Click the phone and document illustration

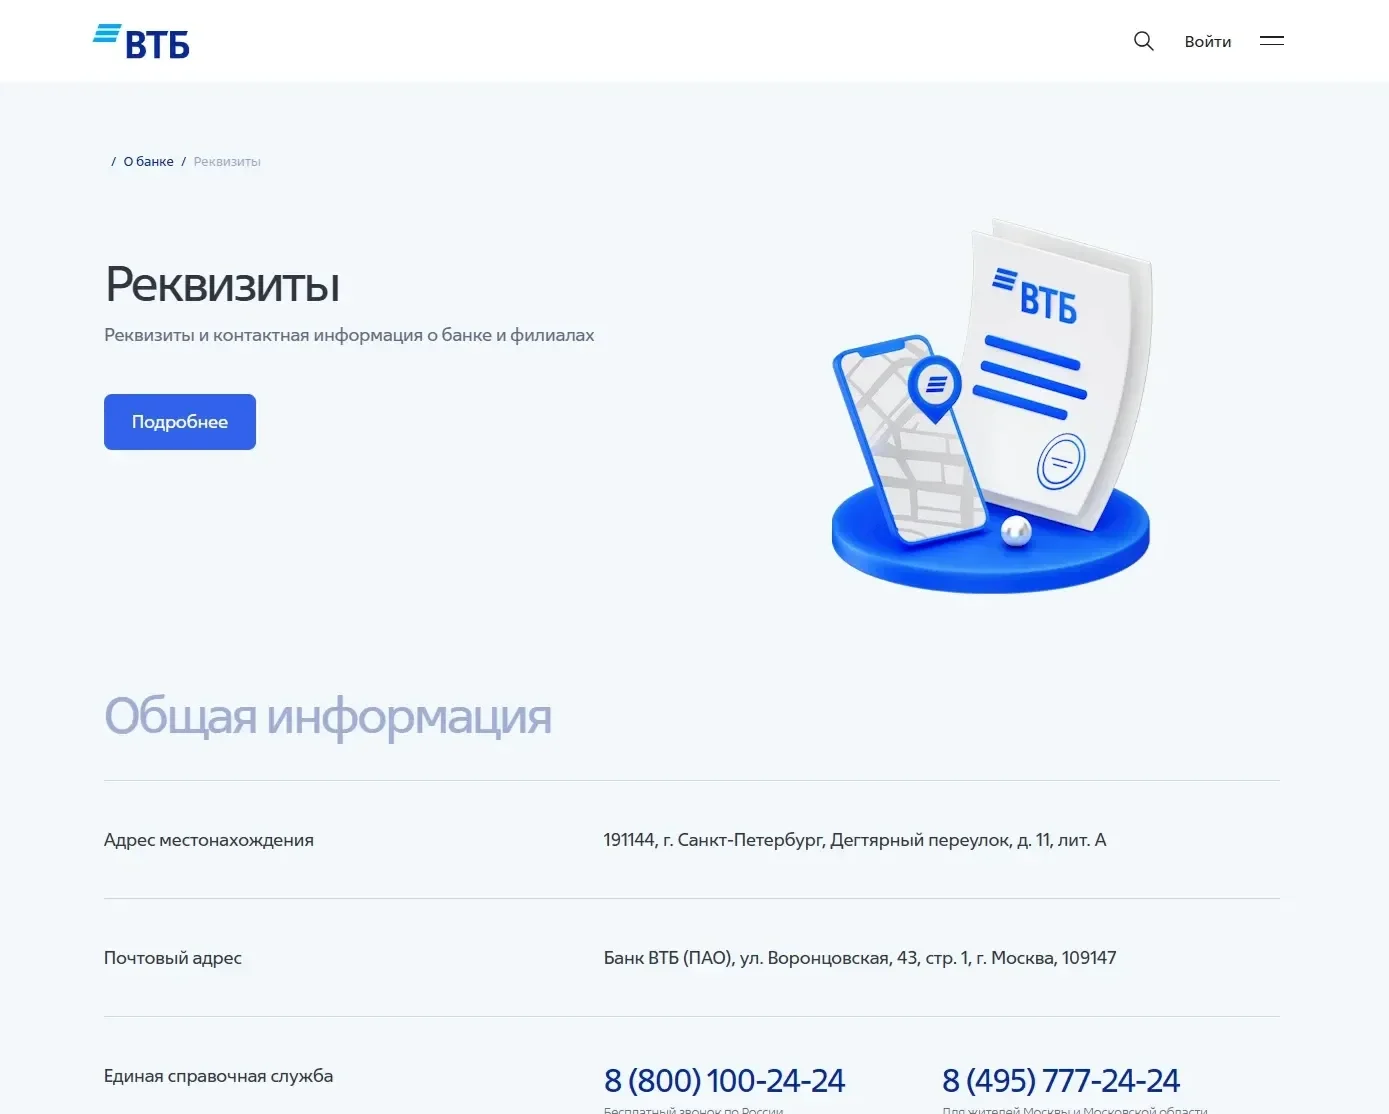click(991, 406)
